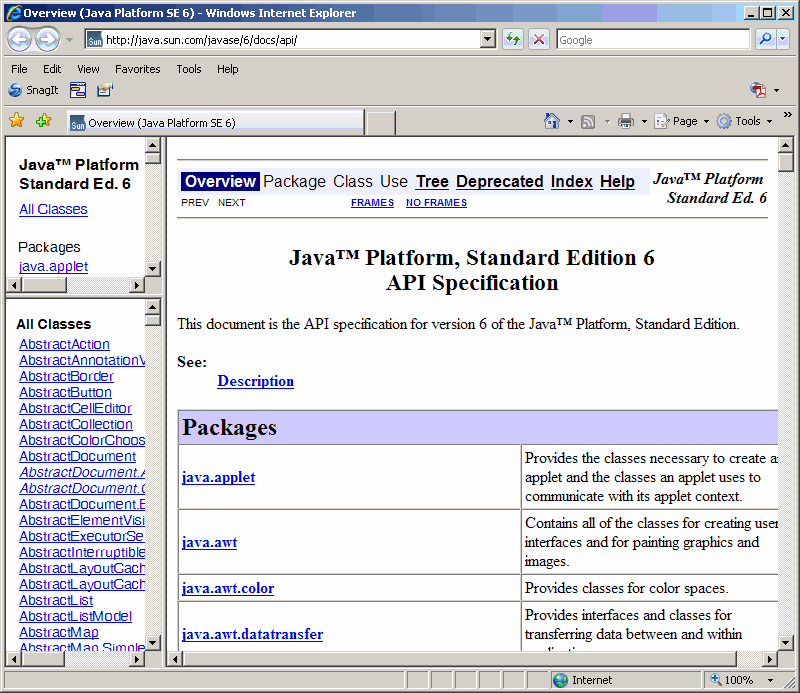Click the main page vertical scrollbar down arrow
Screen dimensions: 800x693
point(786,643)
